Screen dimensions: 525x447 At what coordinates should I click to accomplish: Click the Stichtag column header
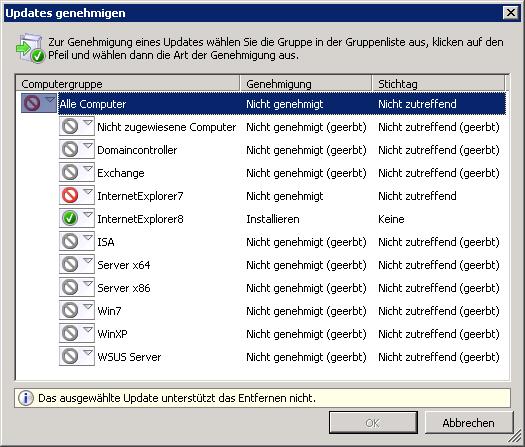[438, 84]
